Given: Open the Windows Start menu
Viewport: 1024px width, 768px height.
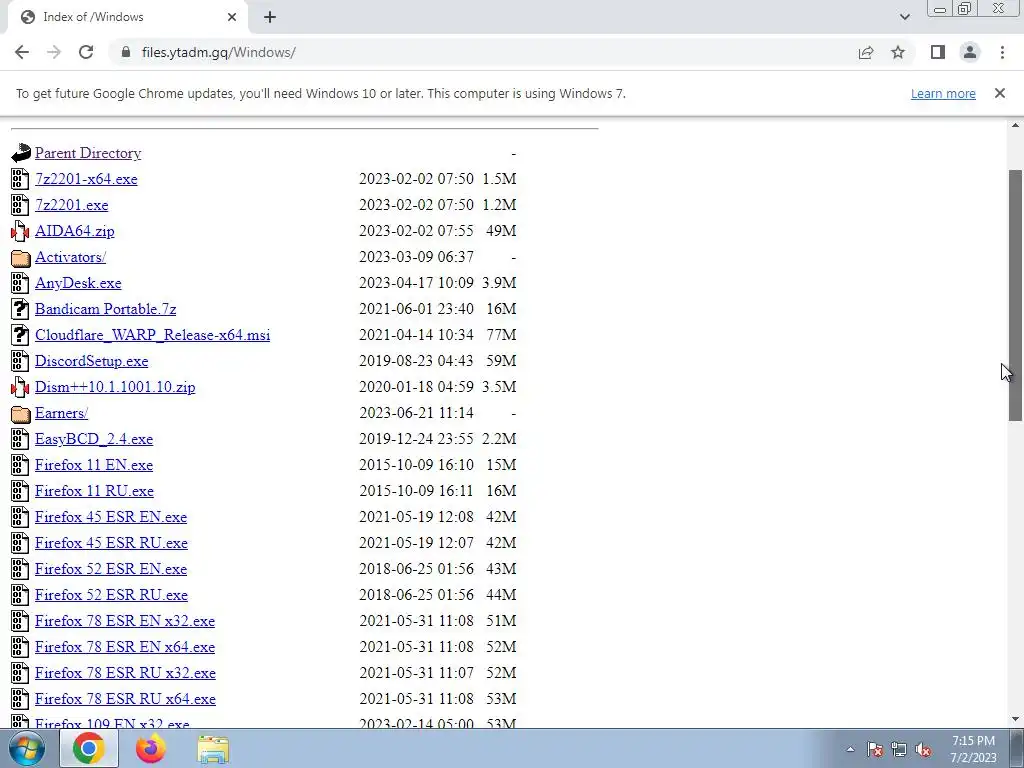Looking at the screenshot, I should [27, 748].
